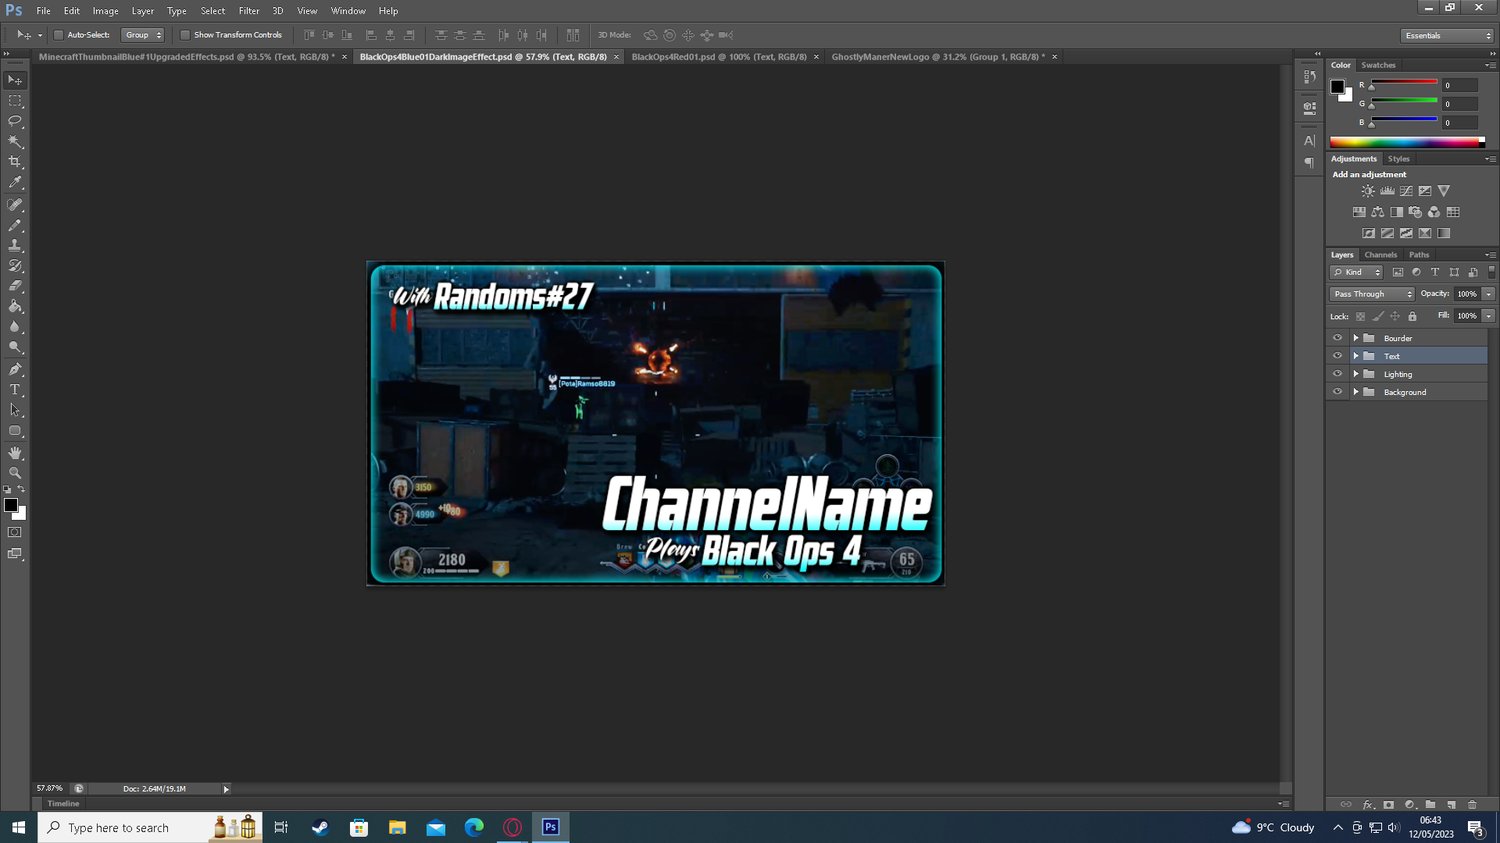Image resolution: width=1500 pixels, height=843 pixels.
Task: Select the Path Selection tool
Action: point(15,411)
